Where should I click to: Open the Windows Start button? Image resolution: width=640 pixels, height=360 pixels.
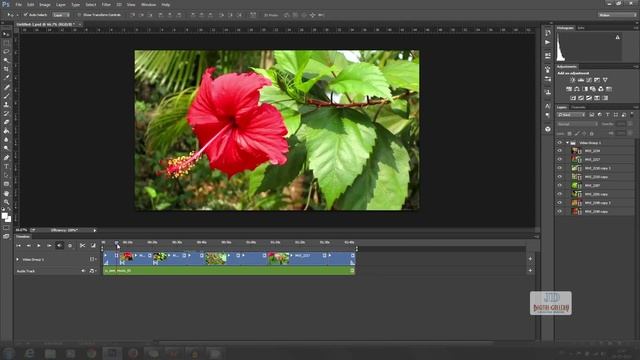(x=9, y=353)
